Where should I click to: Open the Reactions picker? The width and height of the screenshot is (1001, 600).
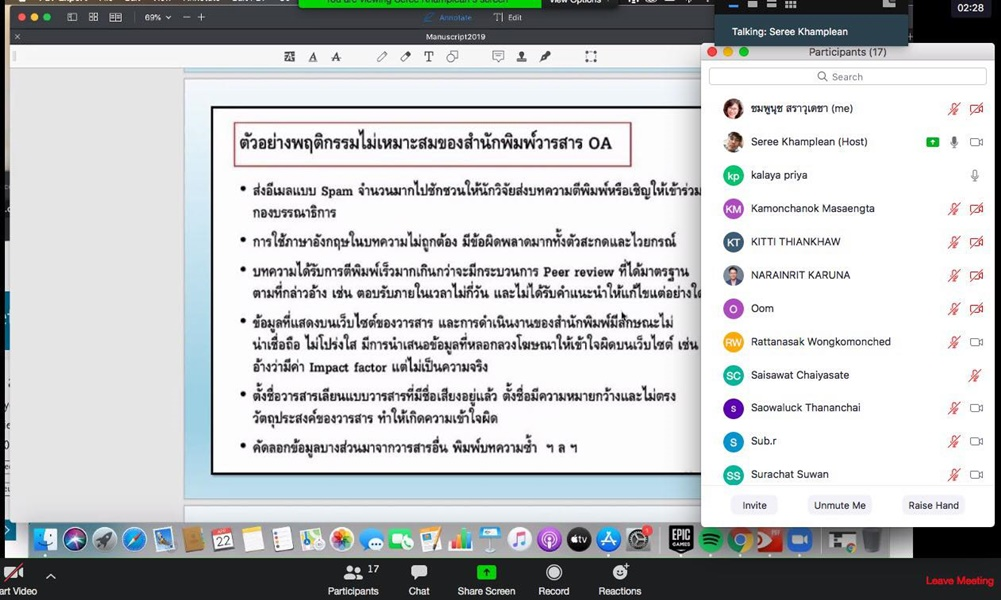tap(620, 578)
